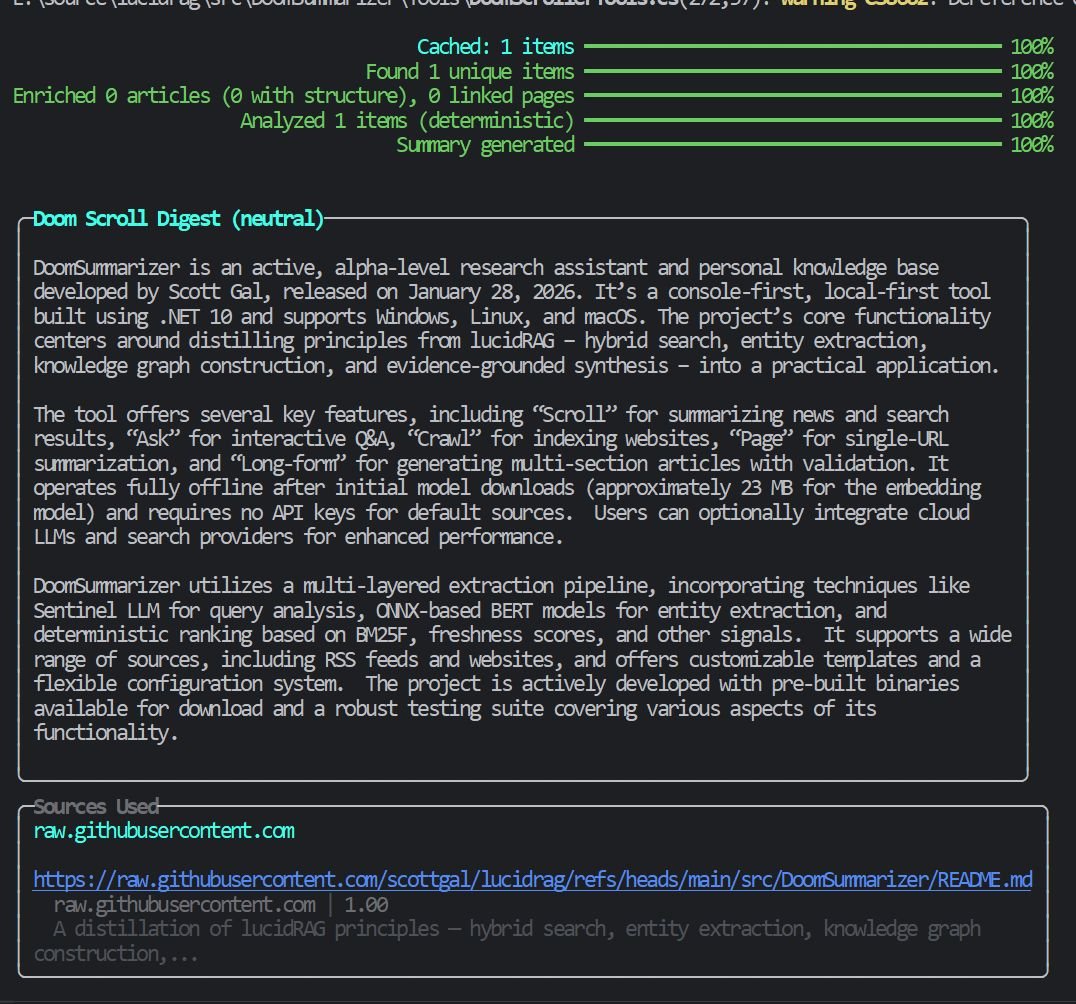Click 'LLMs and search providers' line

pyautogui.click(x=298, y=537)
